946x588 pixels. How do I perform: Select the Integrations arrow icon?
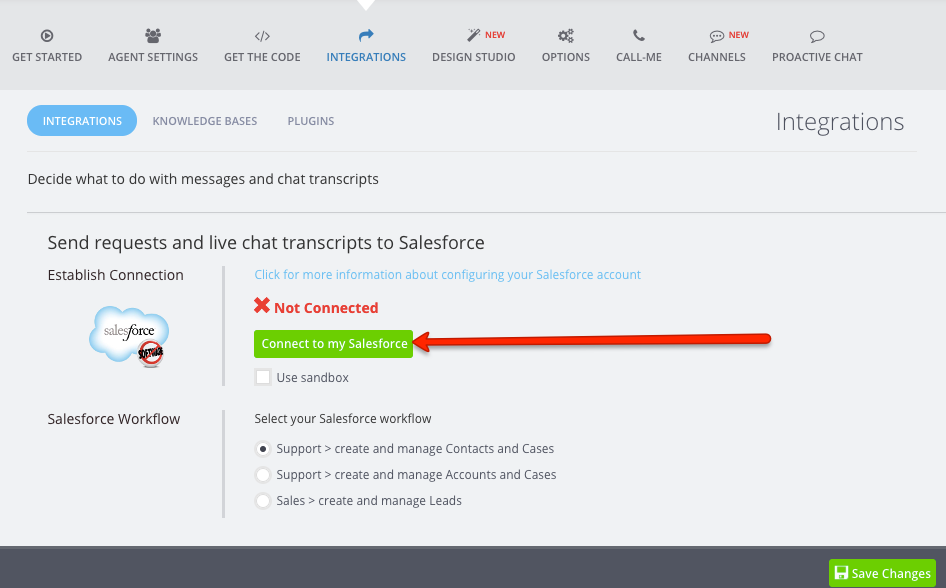point(366,36)
